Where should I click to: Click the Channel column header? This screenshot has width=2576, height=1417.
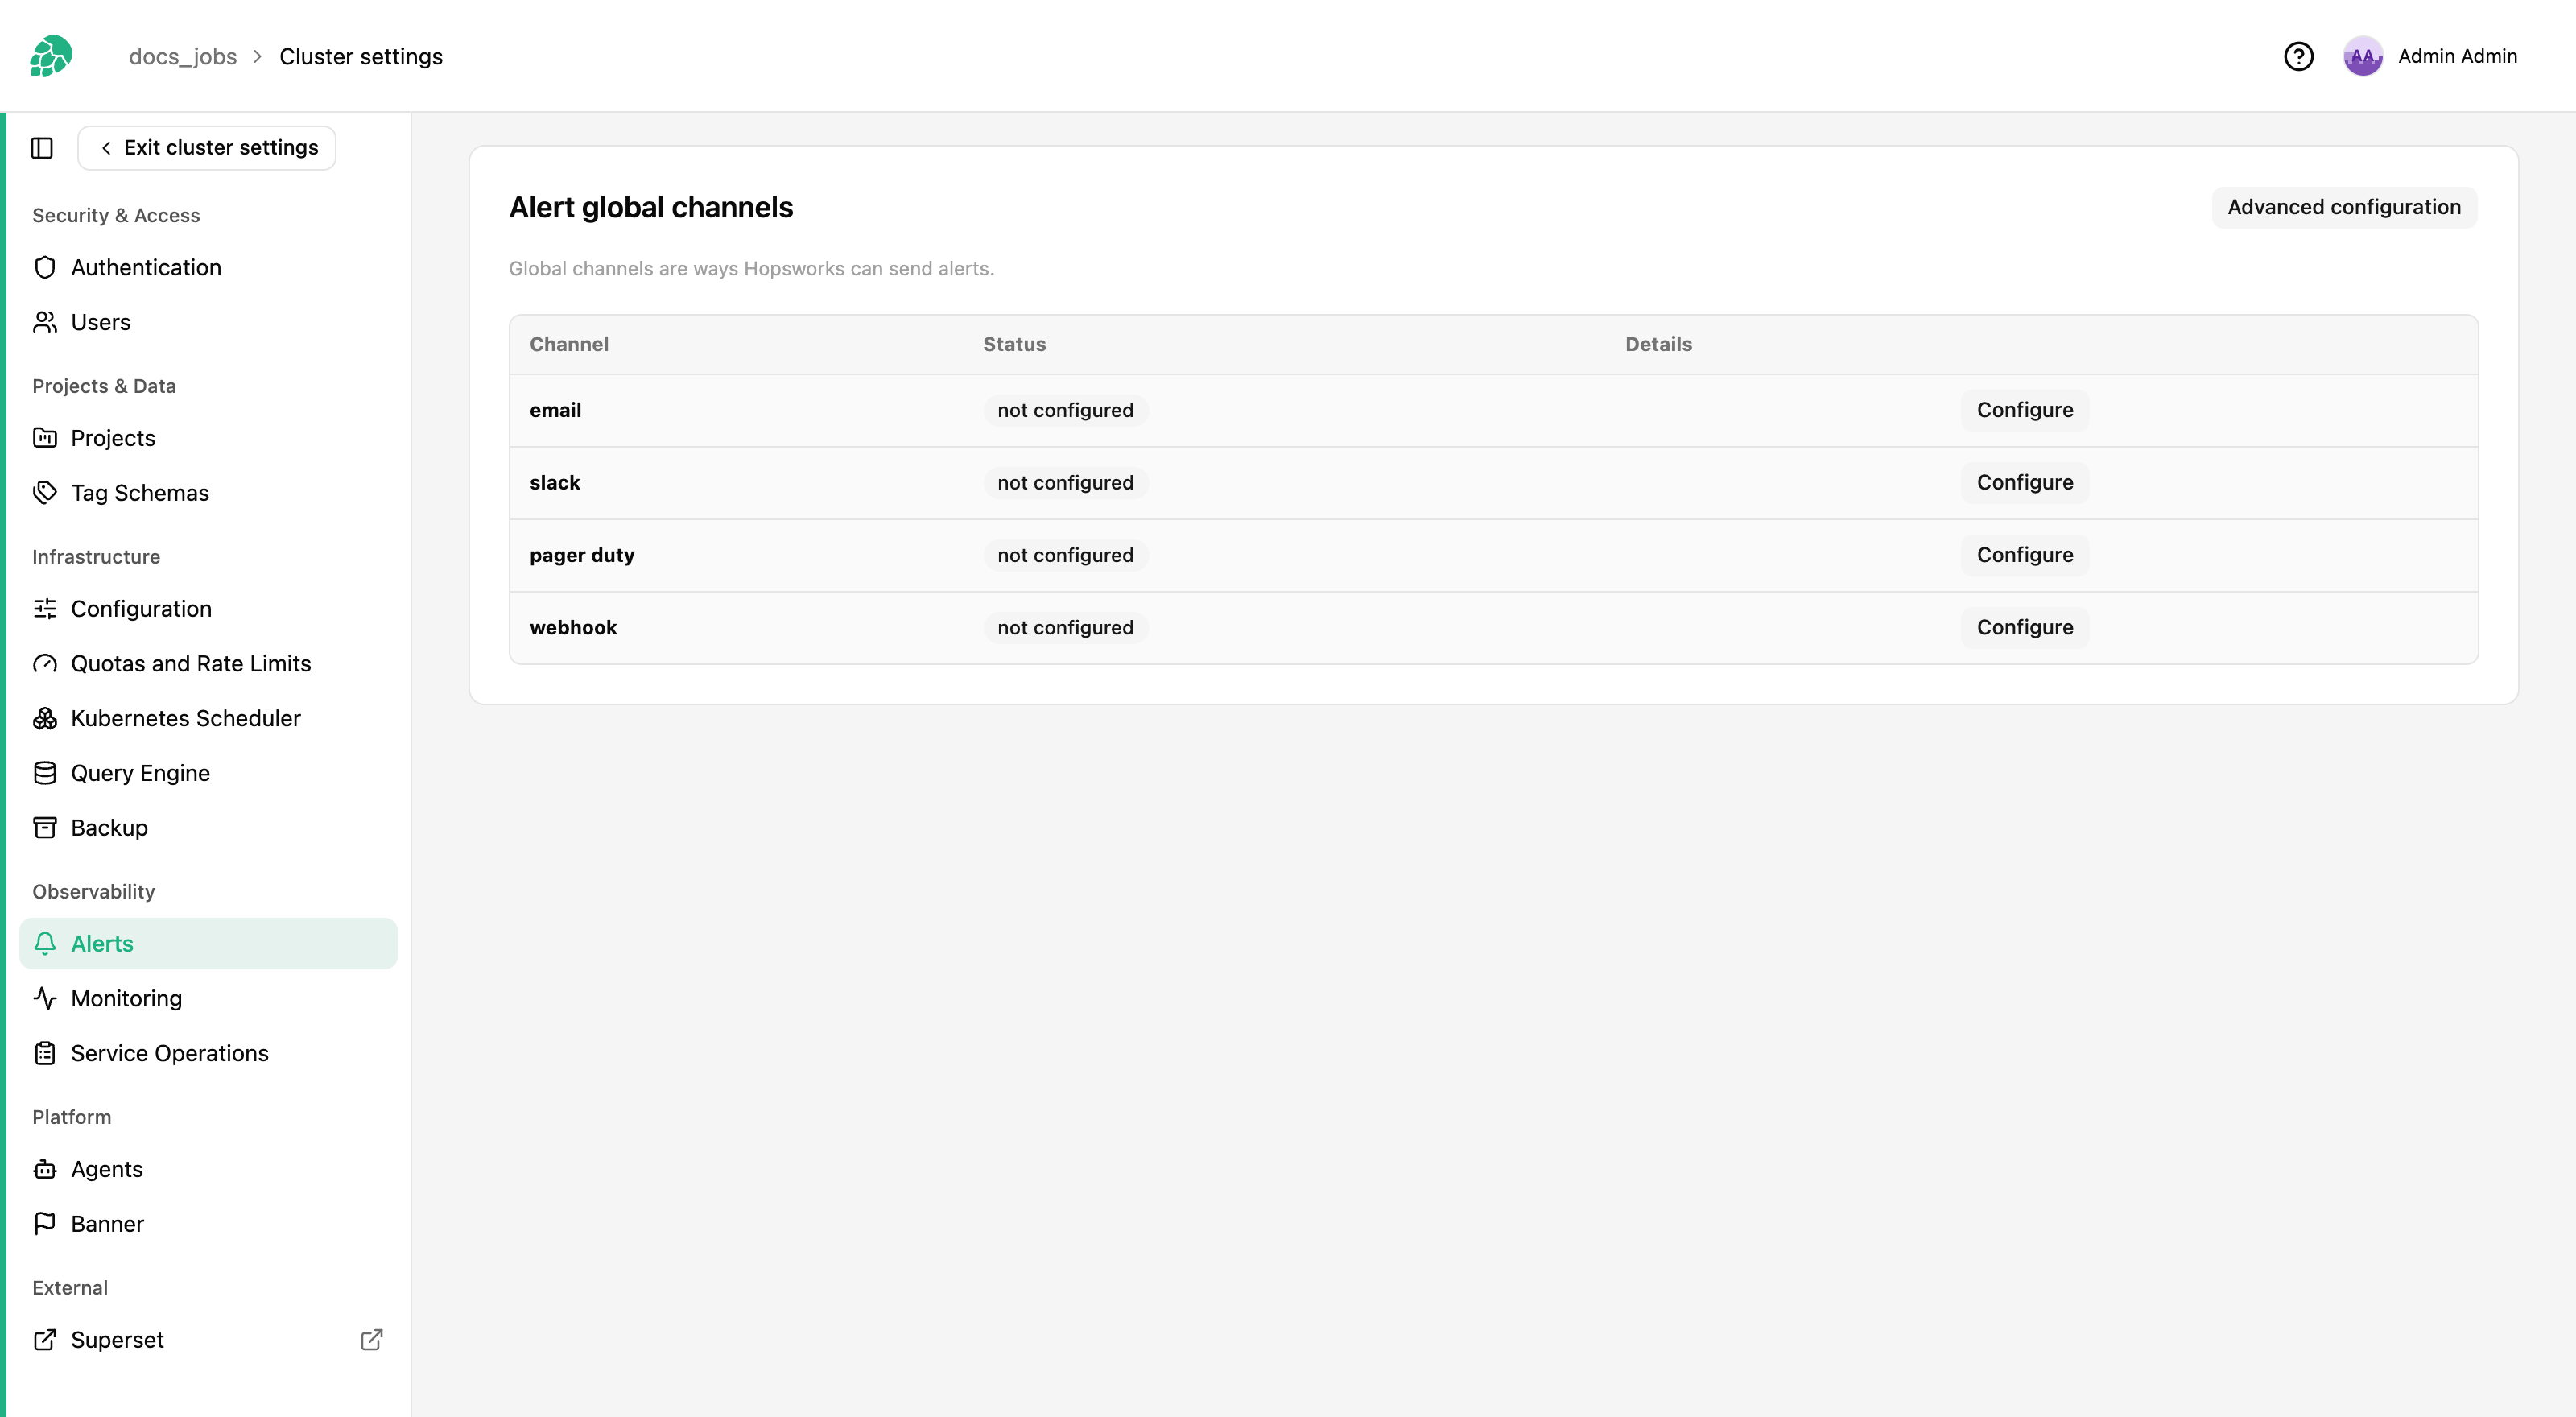[x=569, y=344]
